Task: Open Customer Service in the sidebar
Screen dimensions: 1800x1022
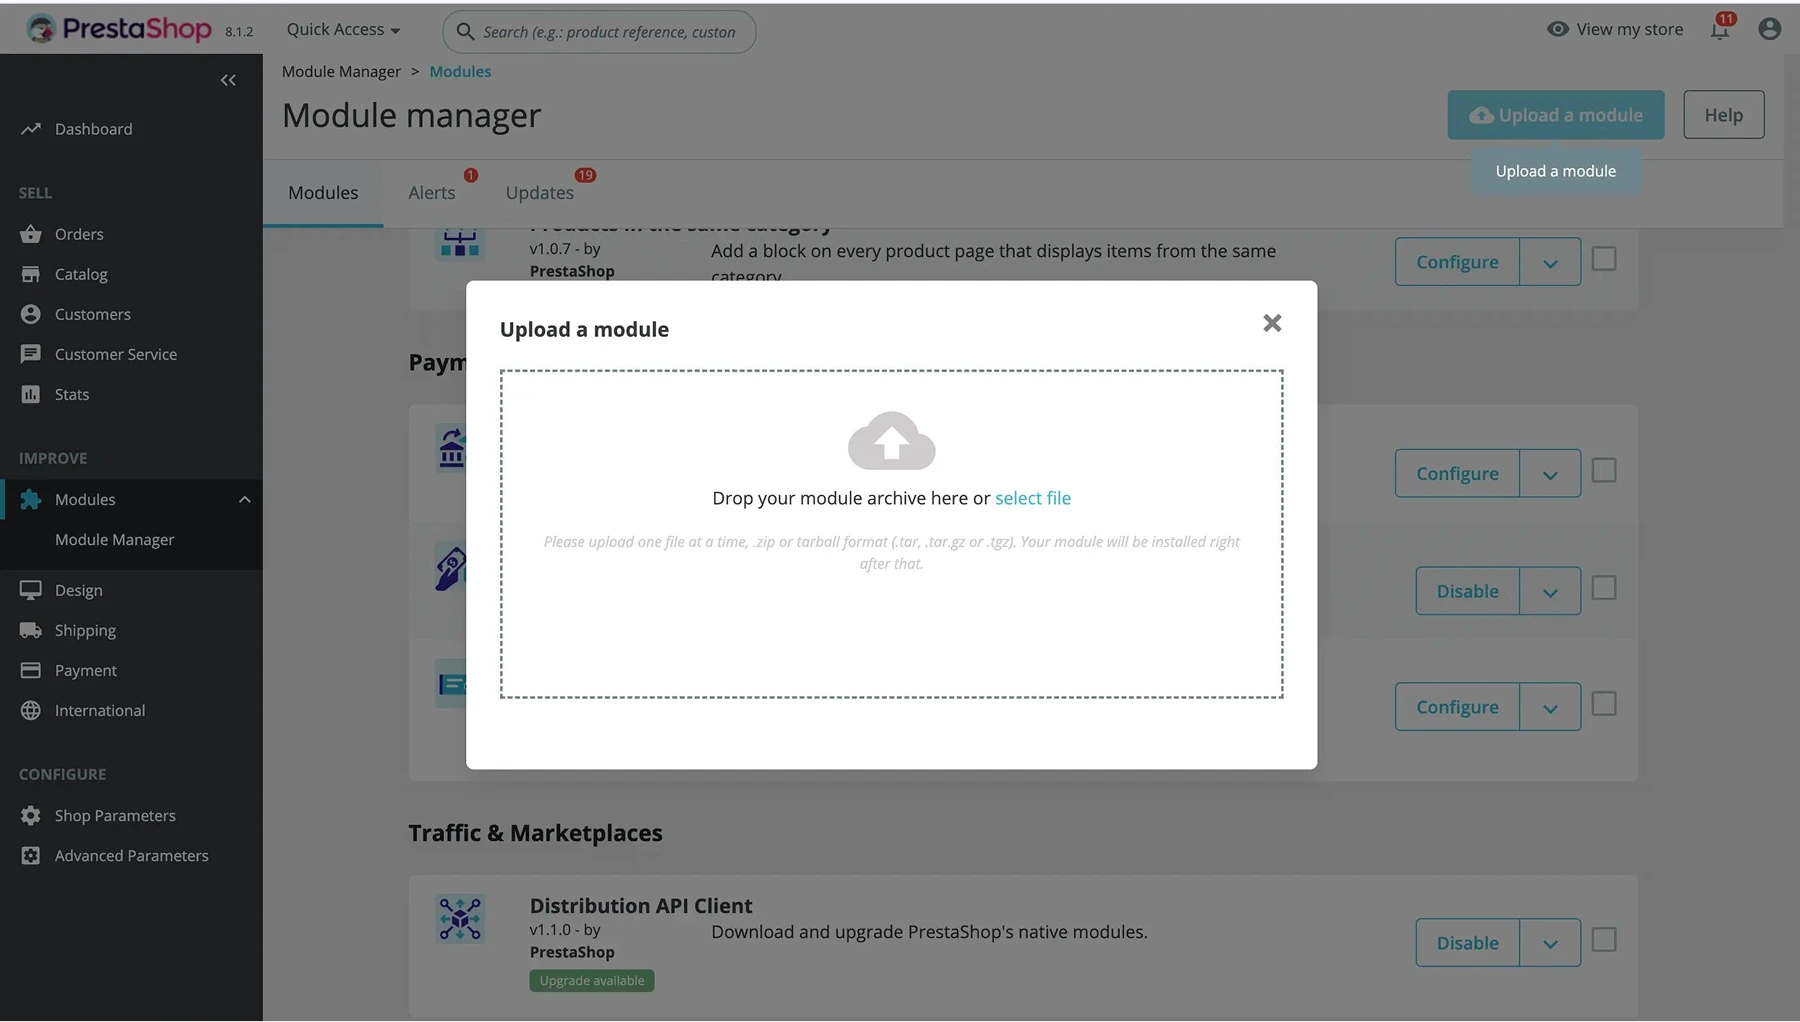Action: [116, 354]
